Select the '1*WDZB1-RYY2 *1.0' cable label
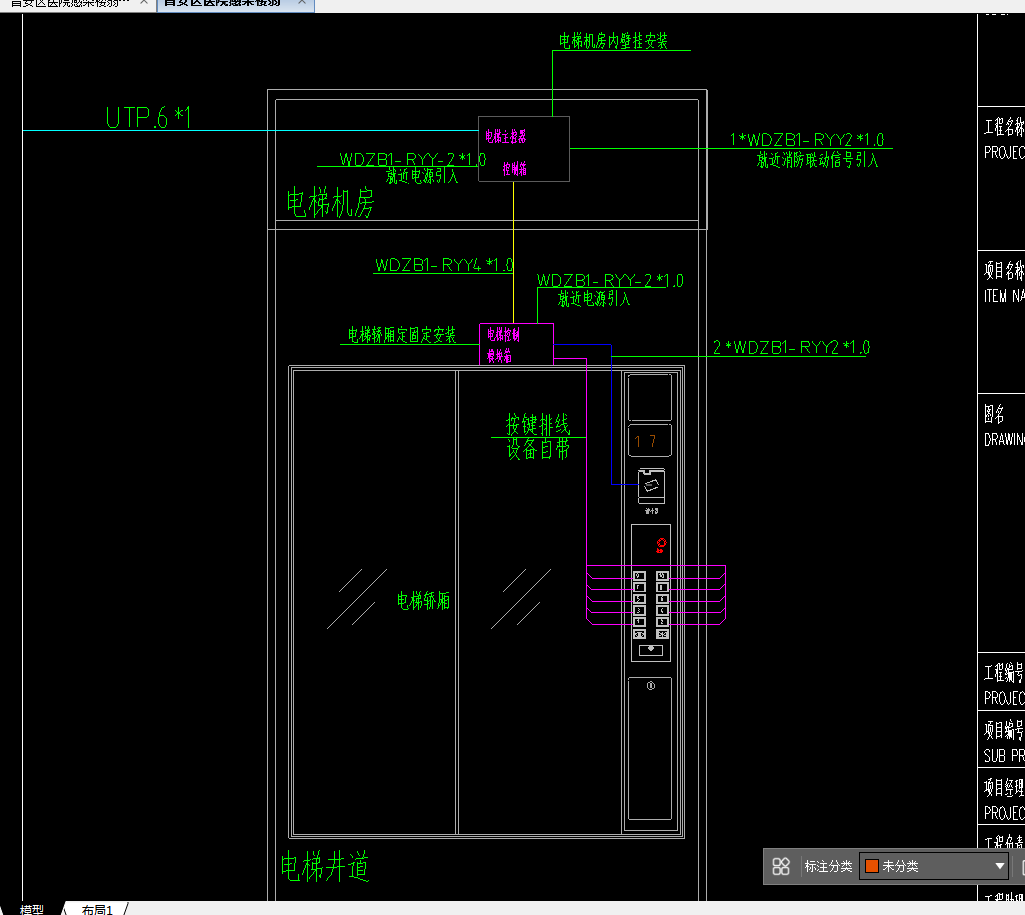This screenshot has height=915, width=1025. pos(807,140)
